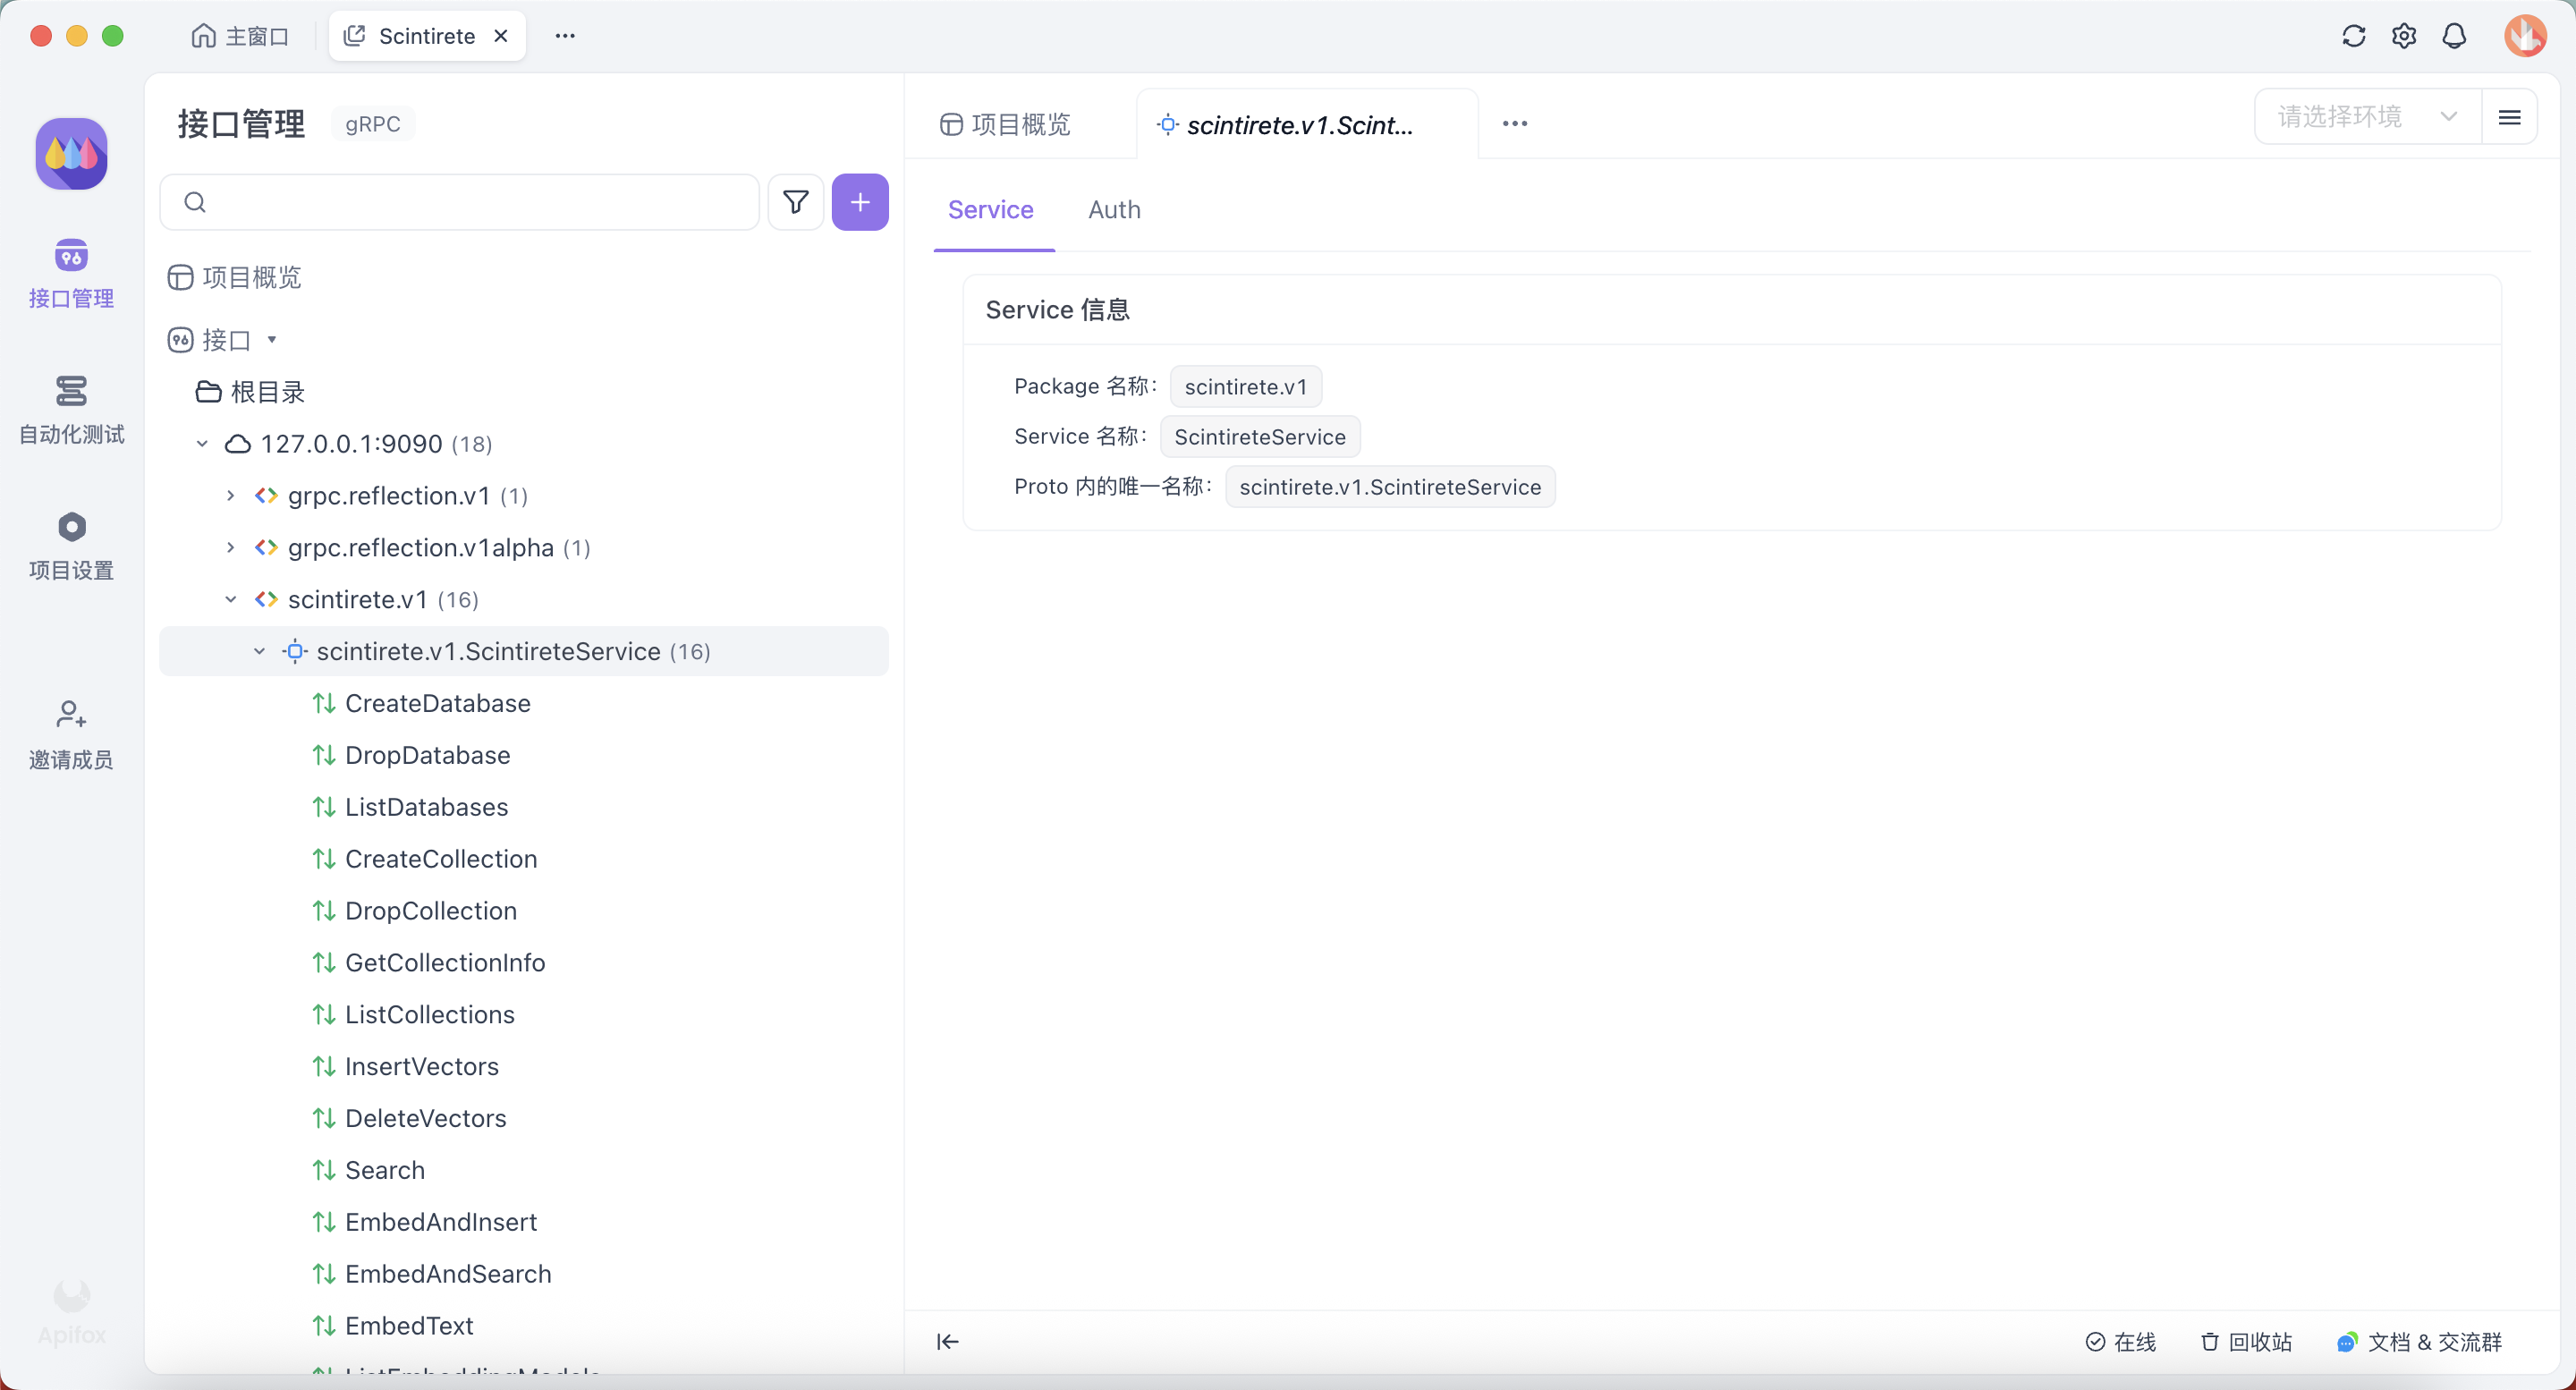This screenshot has height=1390, width=2576.
Task: Click 127.0.0.1:9090 server label
Action: click(x=351, y=443)
